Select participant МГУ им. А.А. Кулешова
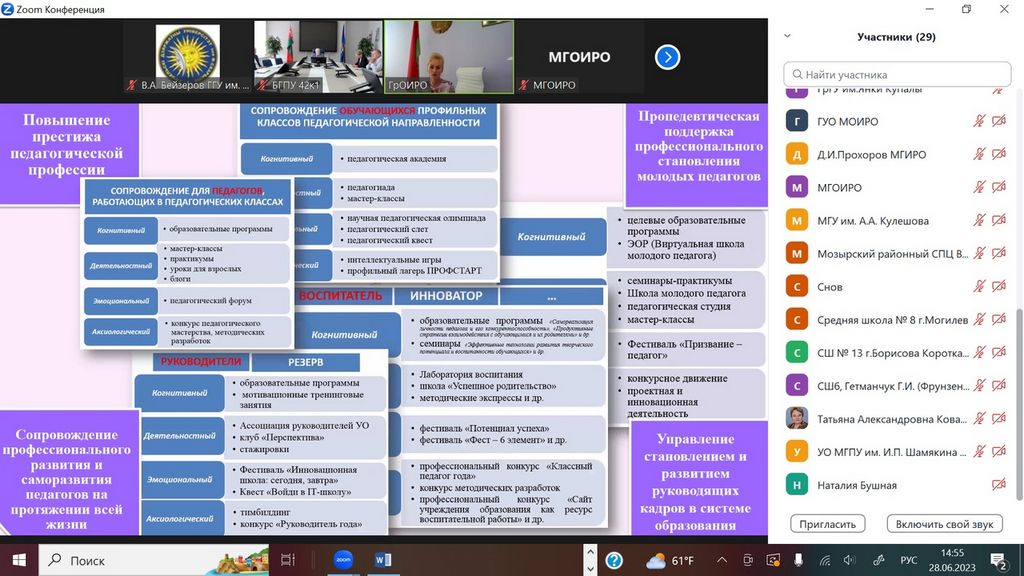 point(873,221)
